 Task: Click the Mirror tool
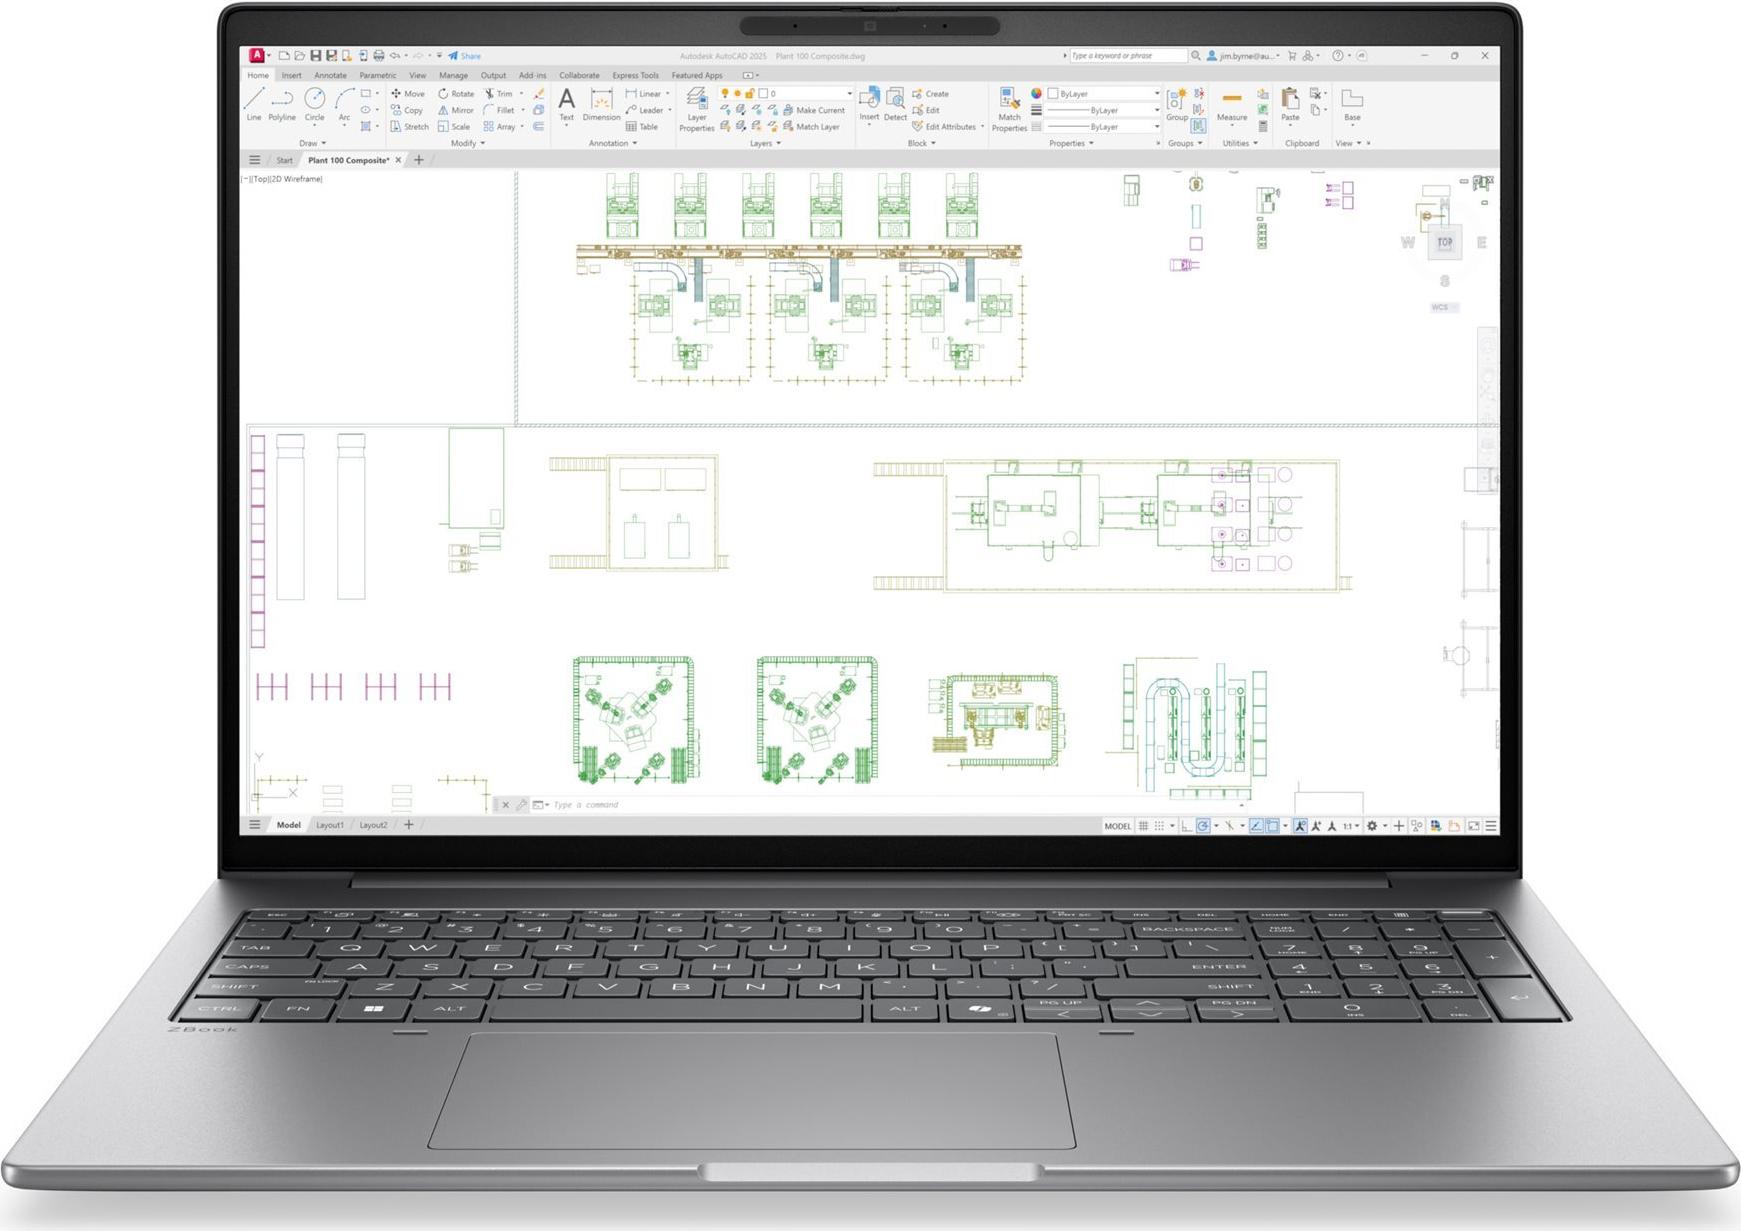[456, 110]
